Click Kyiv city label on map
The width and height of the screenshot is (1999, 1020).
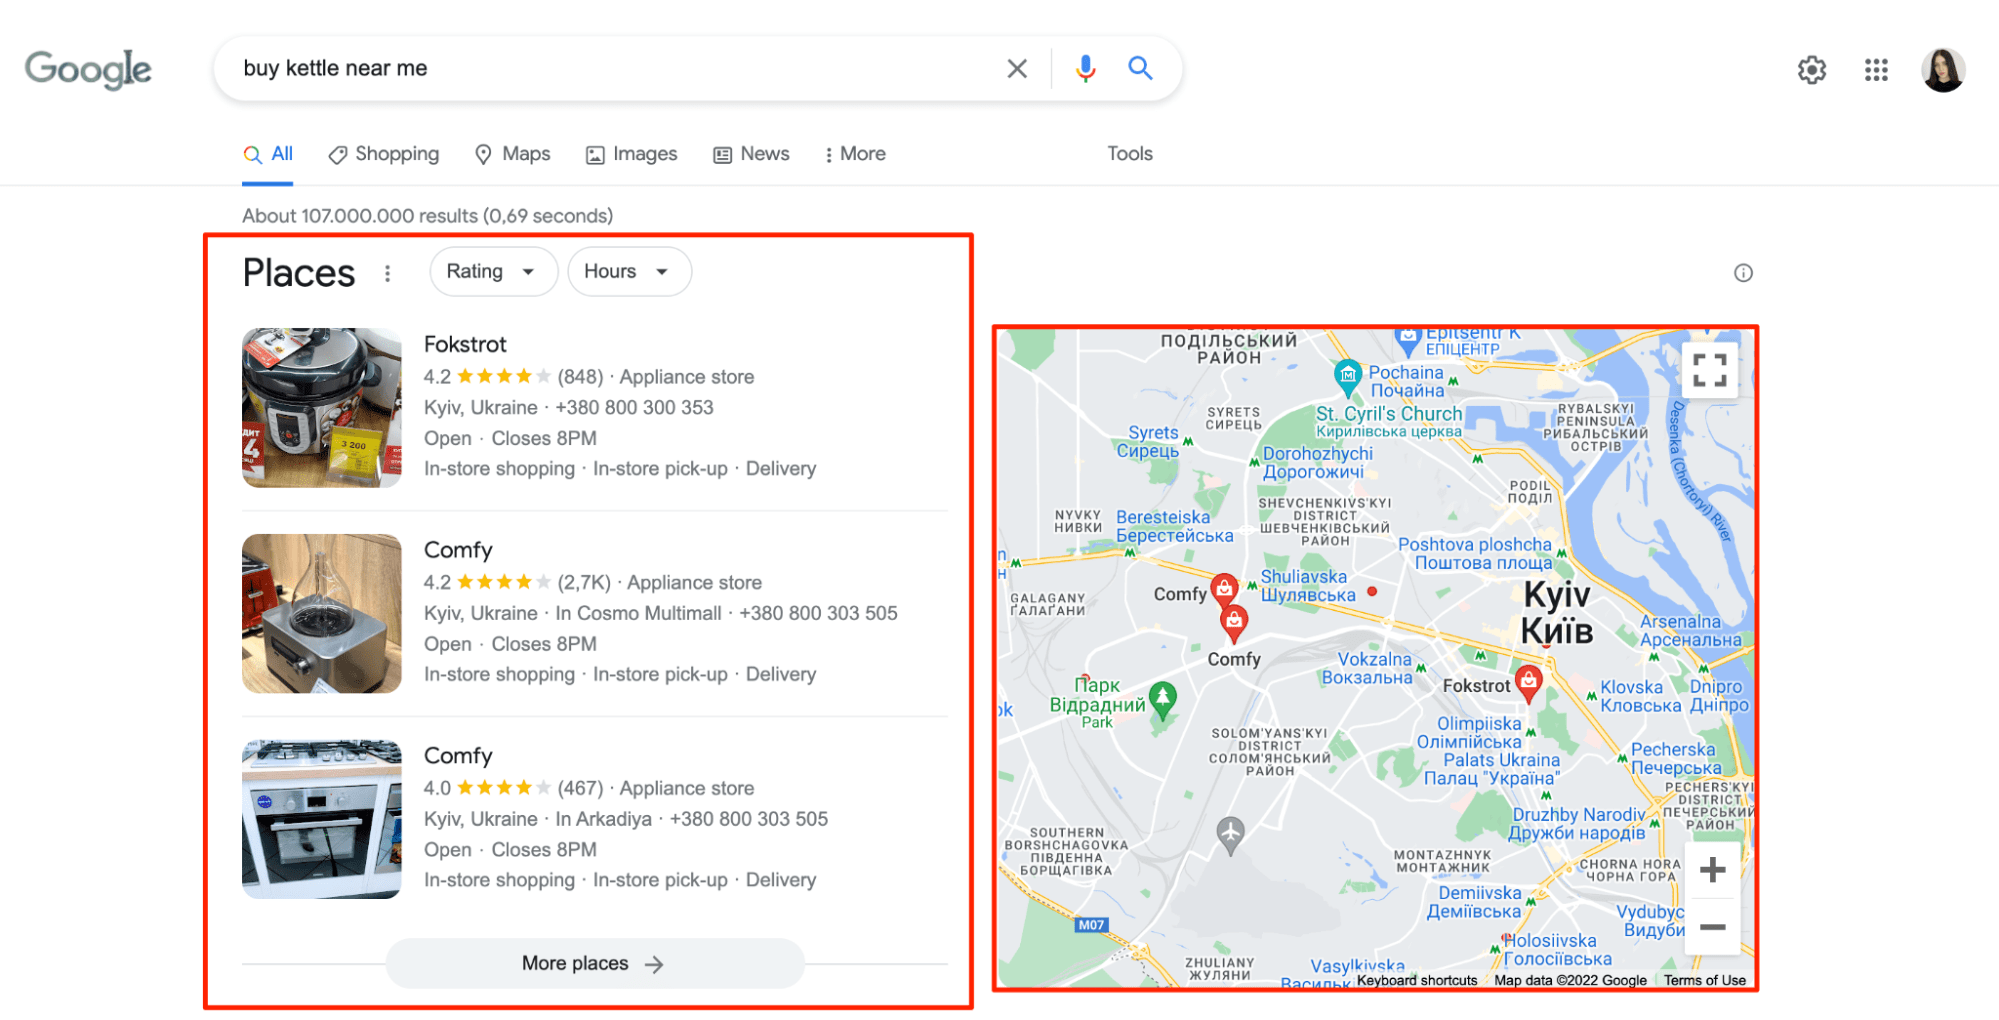(1556, 612)
